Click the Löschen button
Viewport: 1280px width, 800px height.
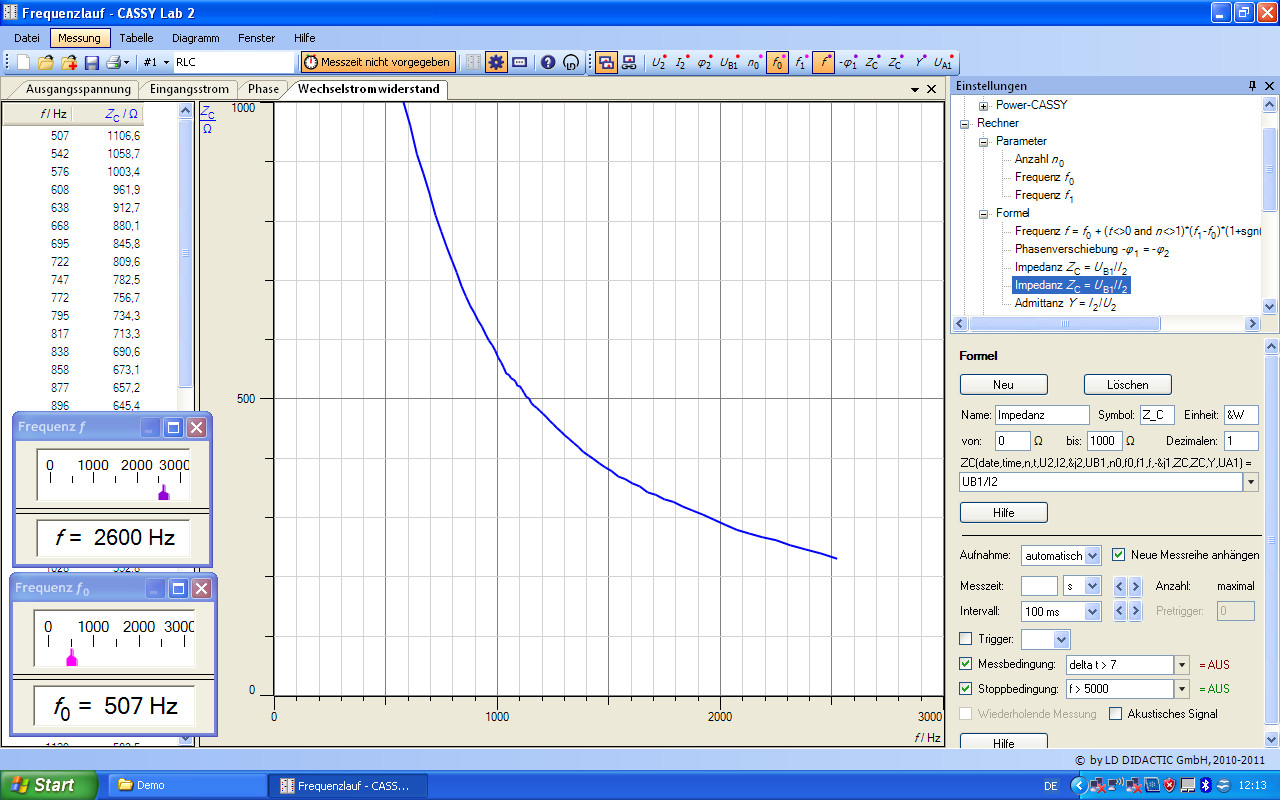click(1127, 385)
